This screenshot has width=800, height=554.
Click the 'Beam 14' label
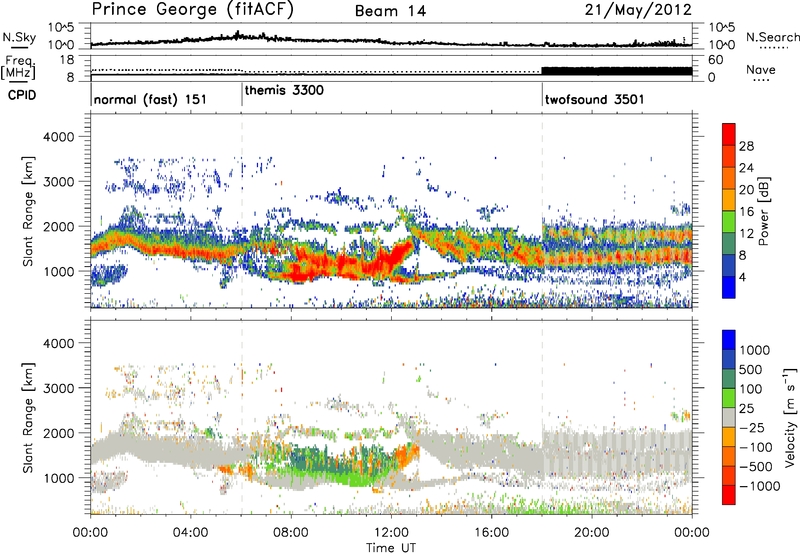pyautogui.click(x=390, y=11)
